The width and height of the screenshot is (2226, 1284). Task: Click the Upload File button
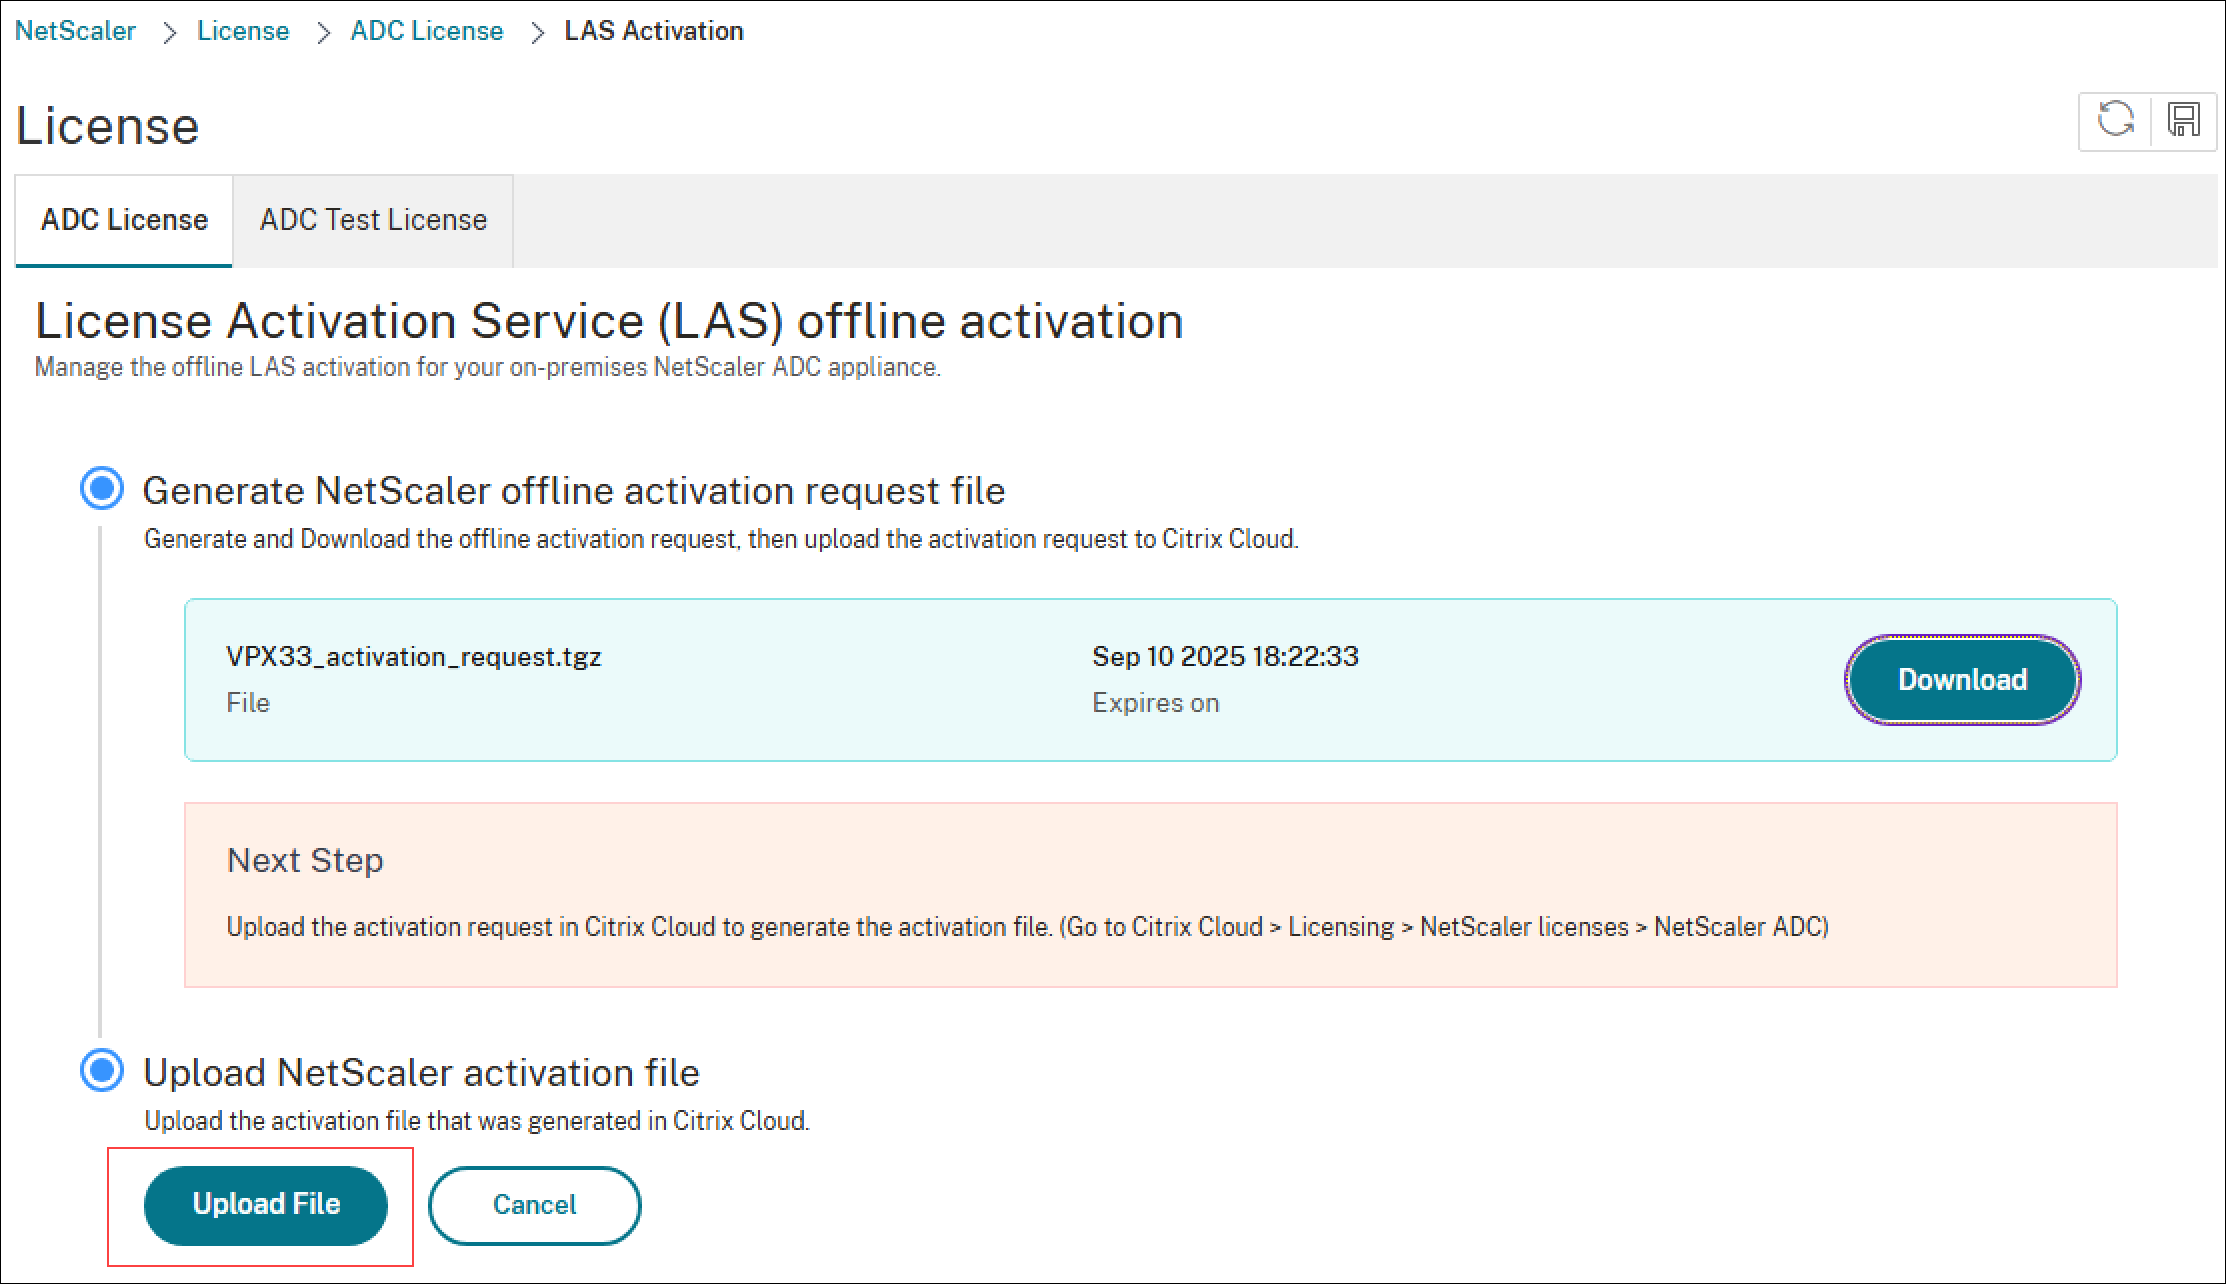(x=266, y=1205)
